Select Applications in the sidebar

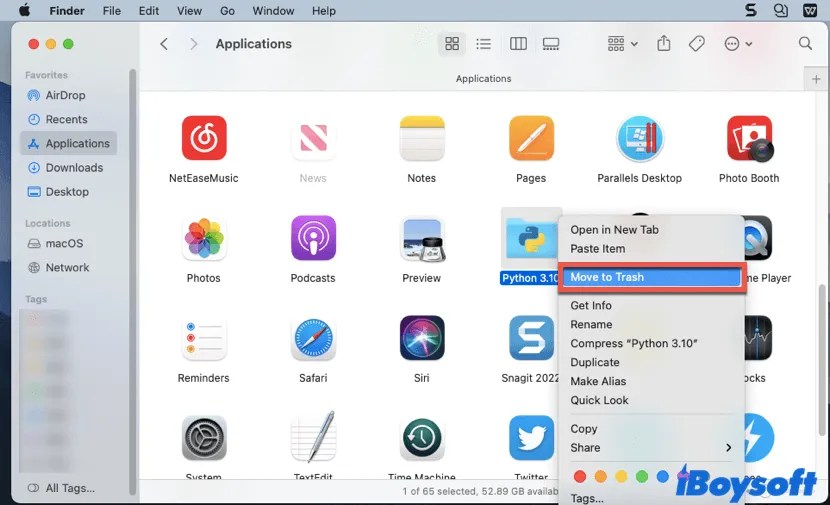69,143
